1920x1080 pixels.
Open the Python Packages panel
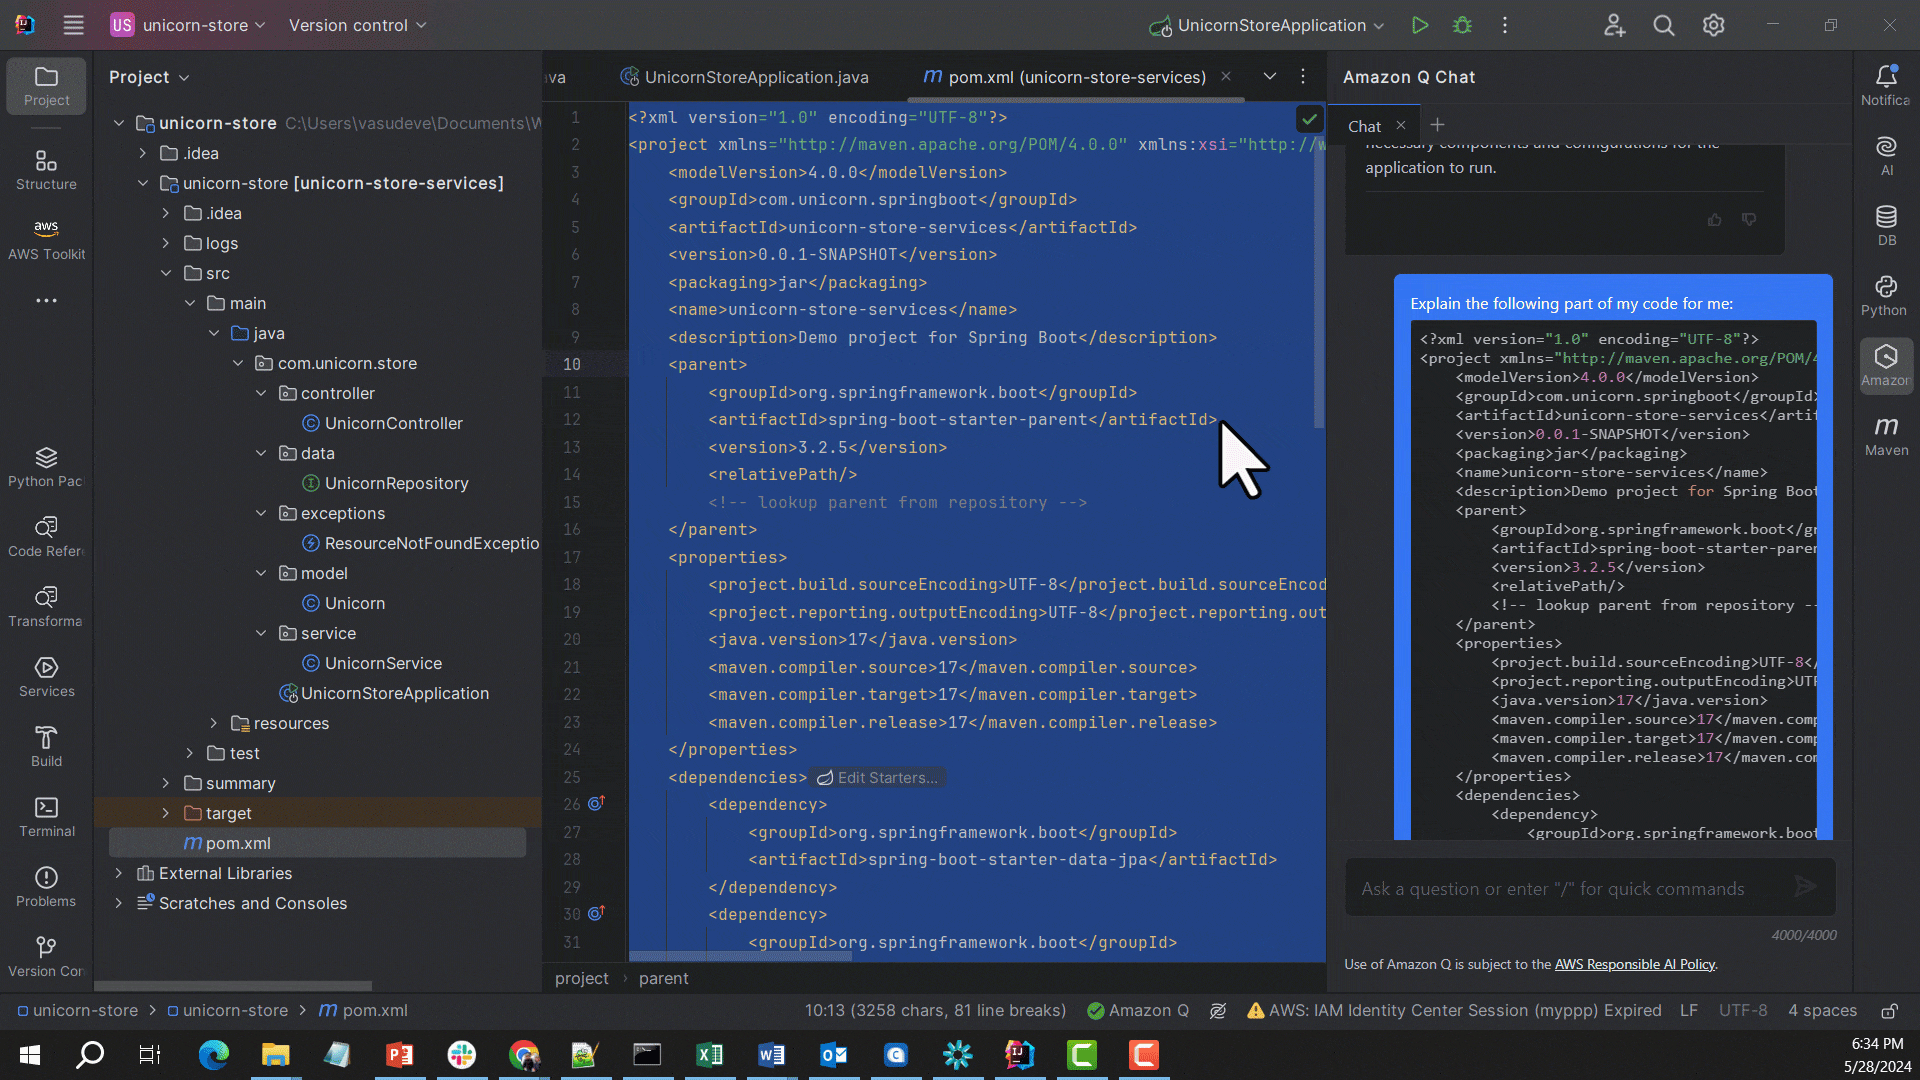46,465
